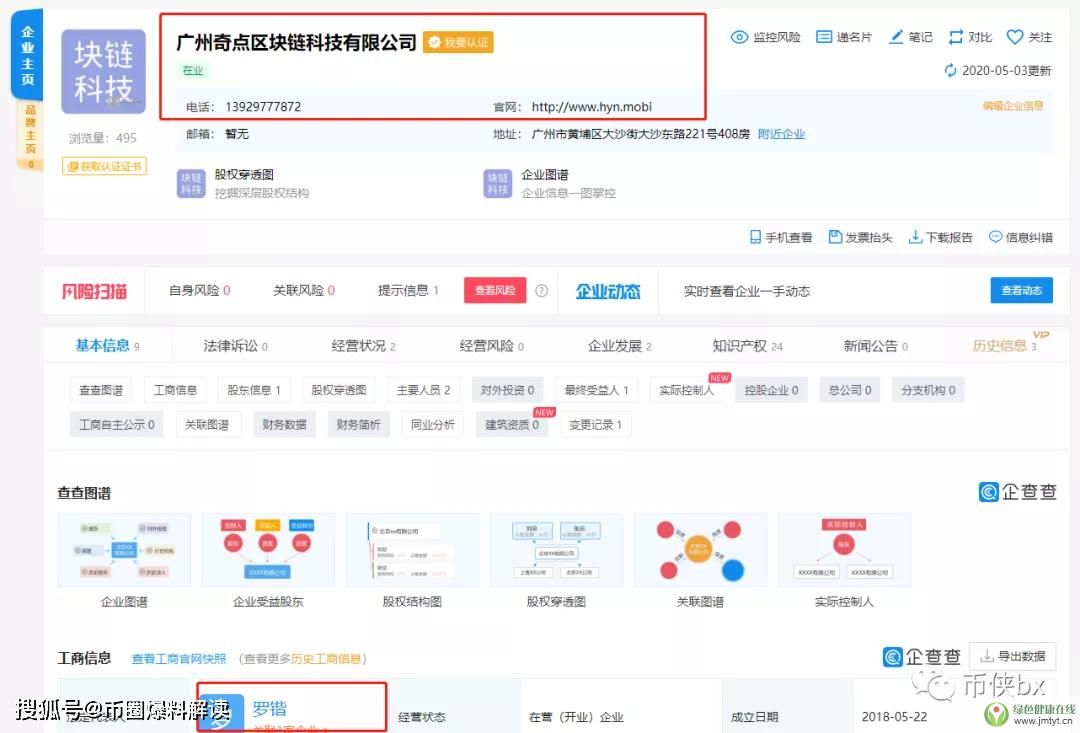Click the blue 查看动态 button

pos(1020,291)
